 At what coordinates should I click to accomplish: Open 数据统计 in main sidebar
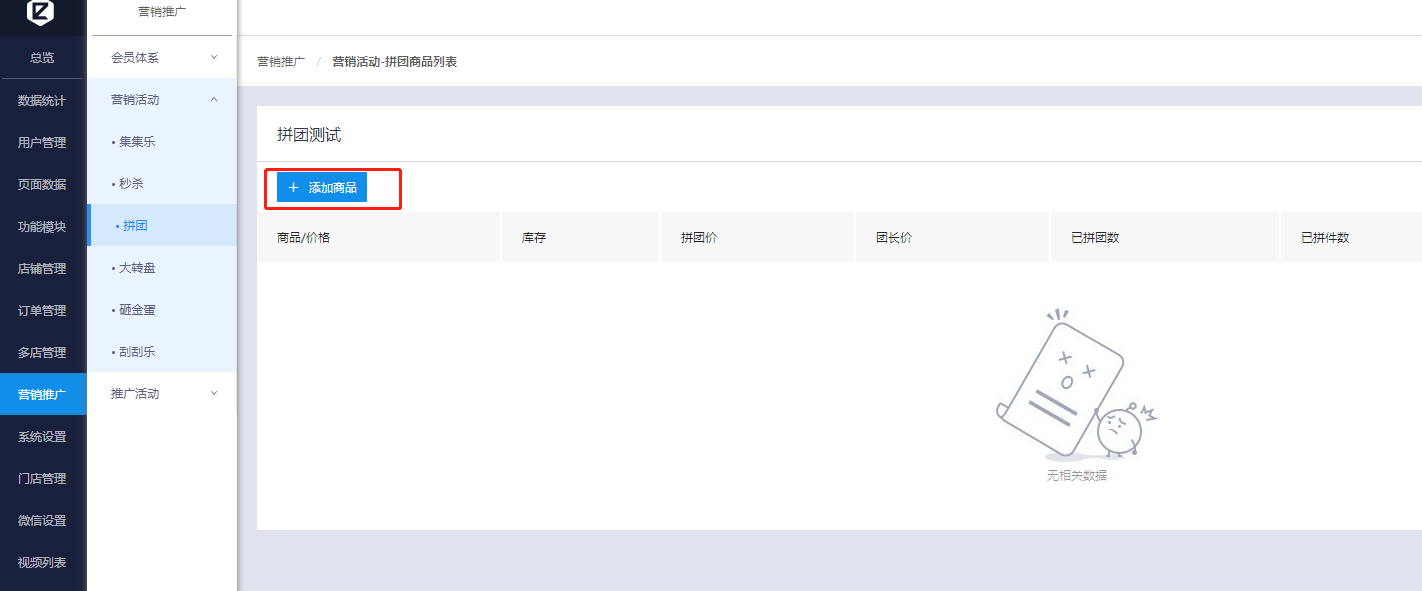[x=42, y=101]
